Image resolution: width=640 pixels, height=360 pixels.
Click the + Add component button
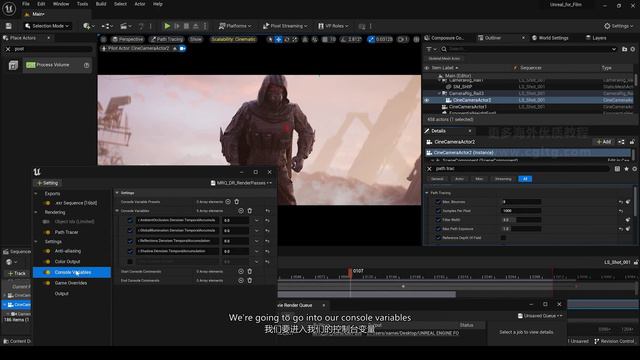click(603, 142)
